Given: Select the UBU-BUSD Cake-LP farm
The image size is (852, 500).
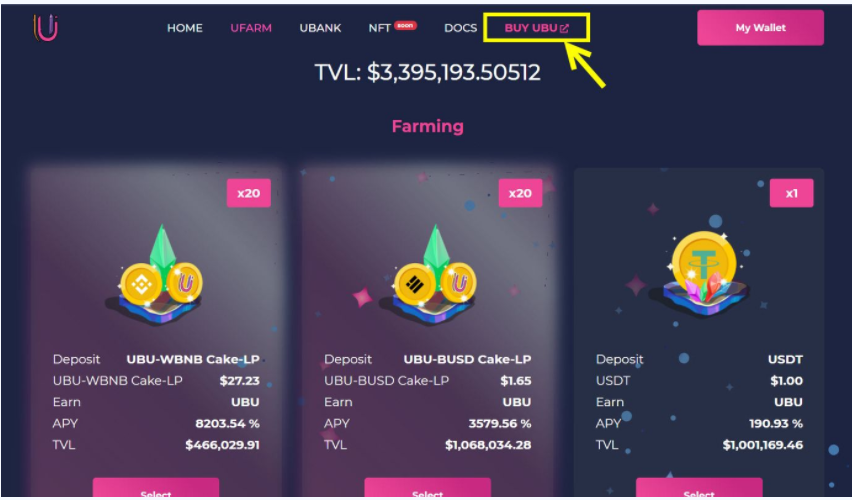Looking at the screenshot, I should pos(428,489).
